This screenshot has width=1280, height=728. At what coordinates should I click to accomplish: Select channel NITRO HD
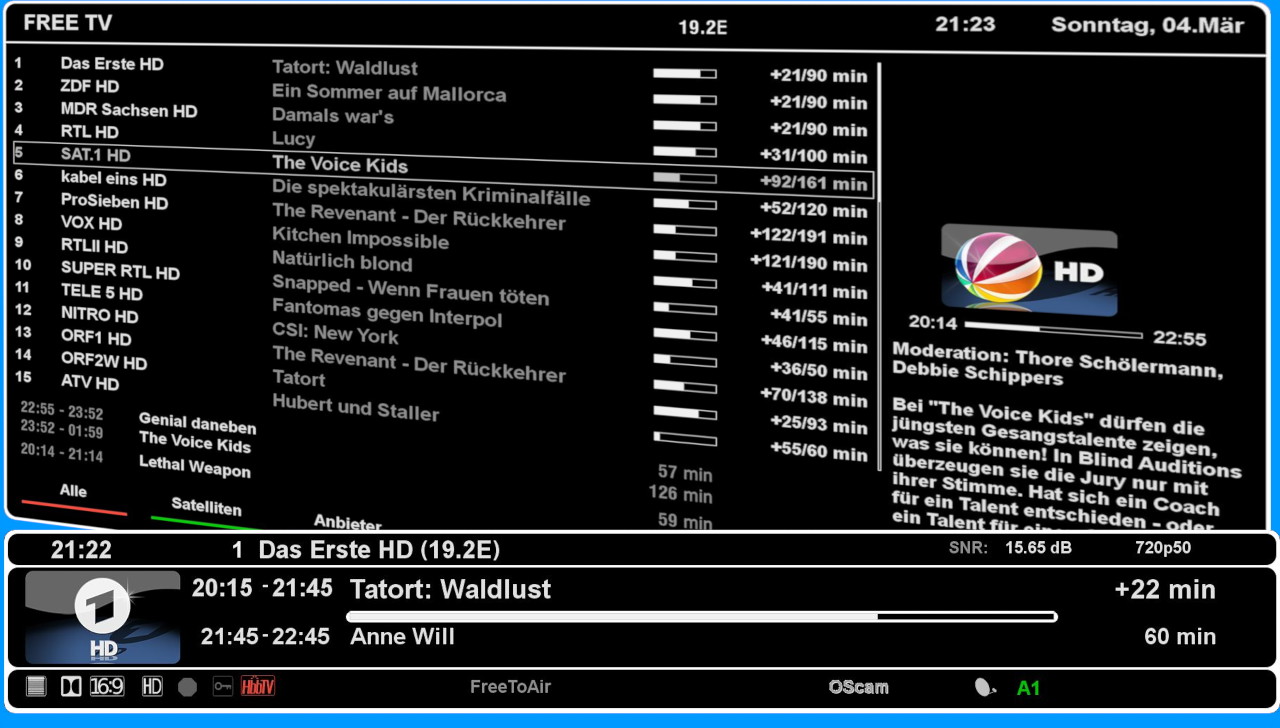100,315
